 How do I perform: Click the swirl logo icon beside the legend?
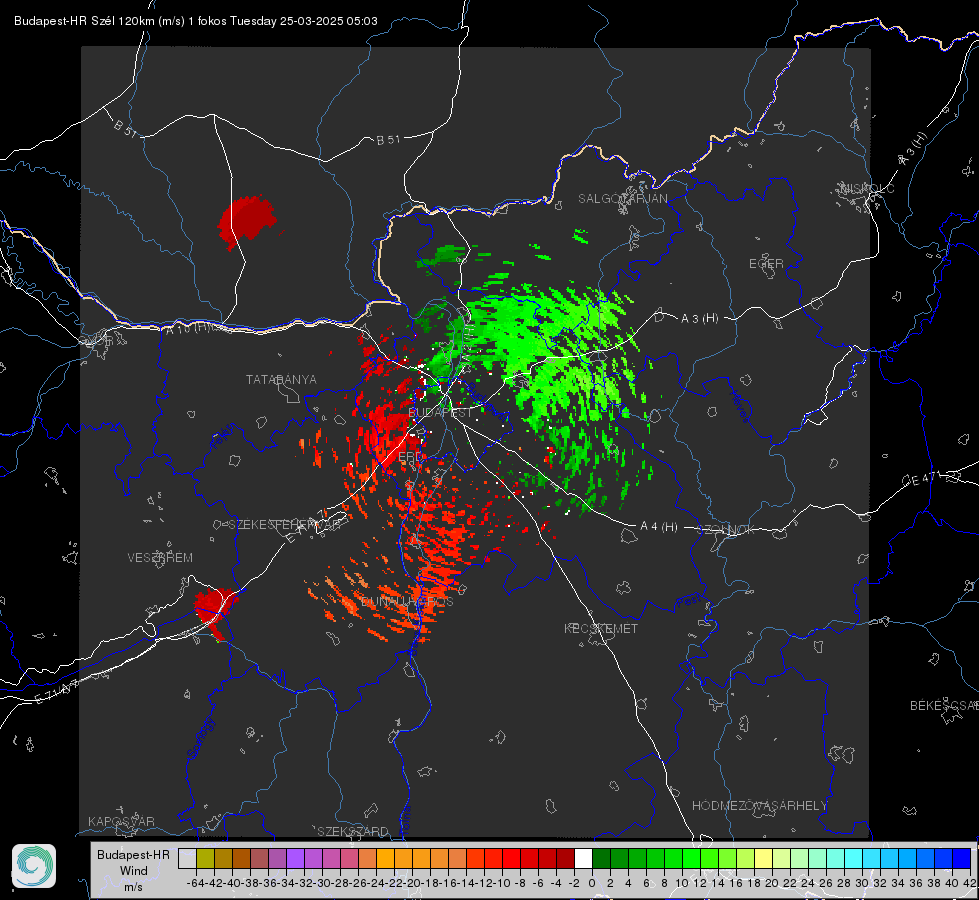pyautogui.click(x=34, y=866)
